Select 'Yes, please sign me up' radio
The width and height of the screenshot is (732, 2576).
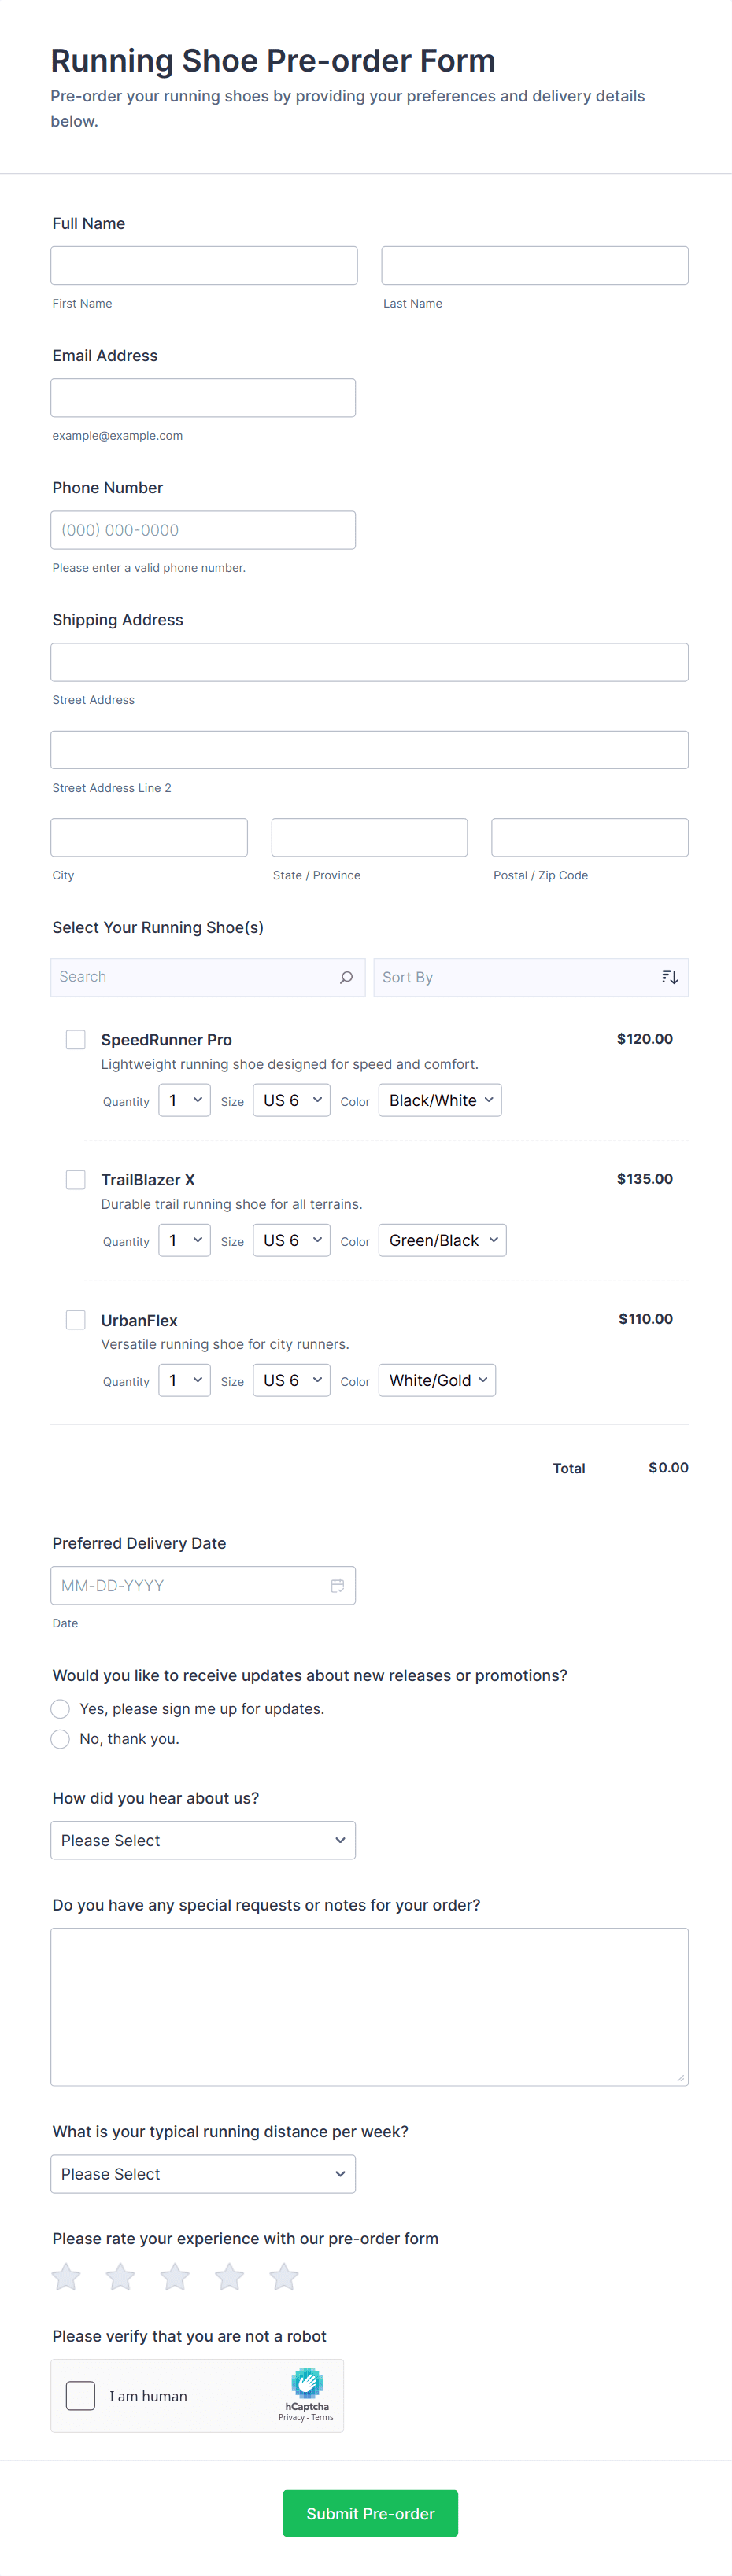click(x=61, y=1709)
